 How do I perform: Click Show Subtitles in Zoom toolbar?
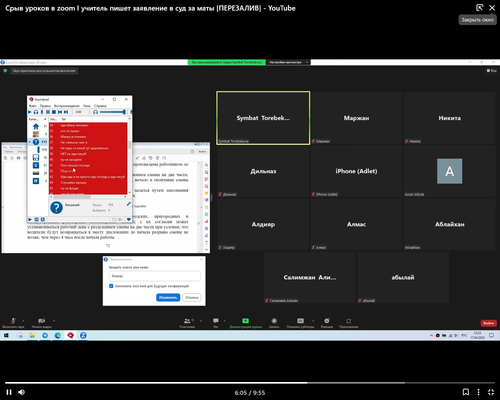300,322
